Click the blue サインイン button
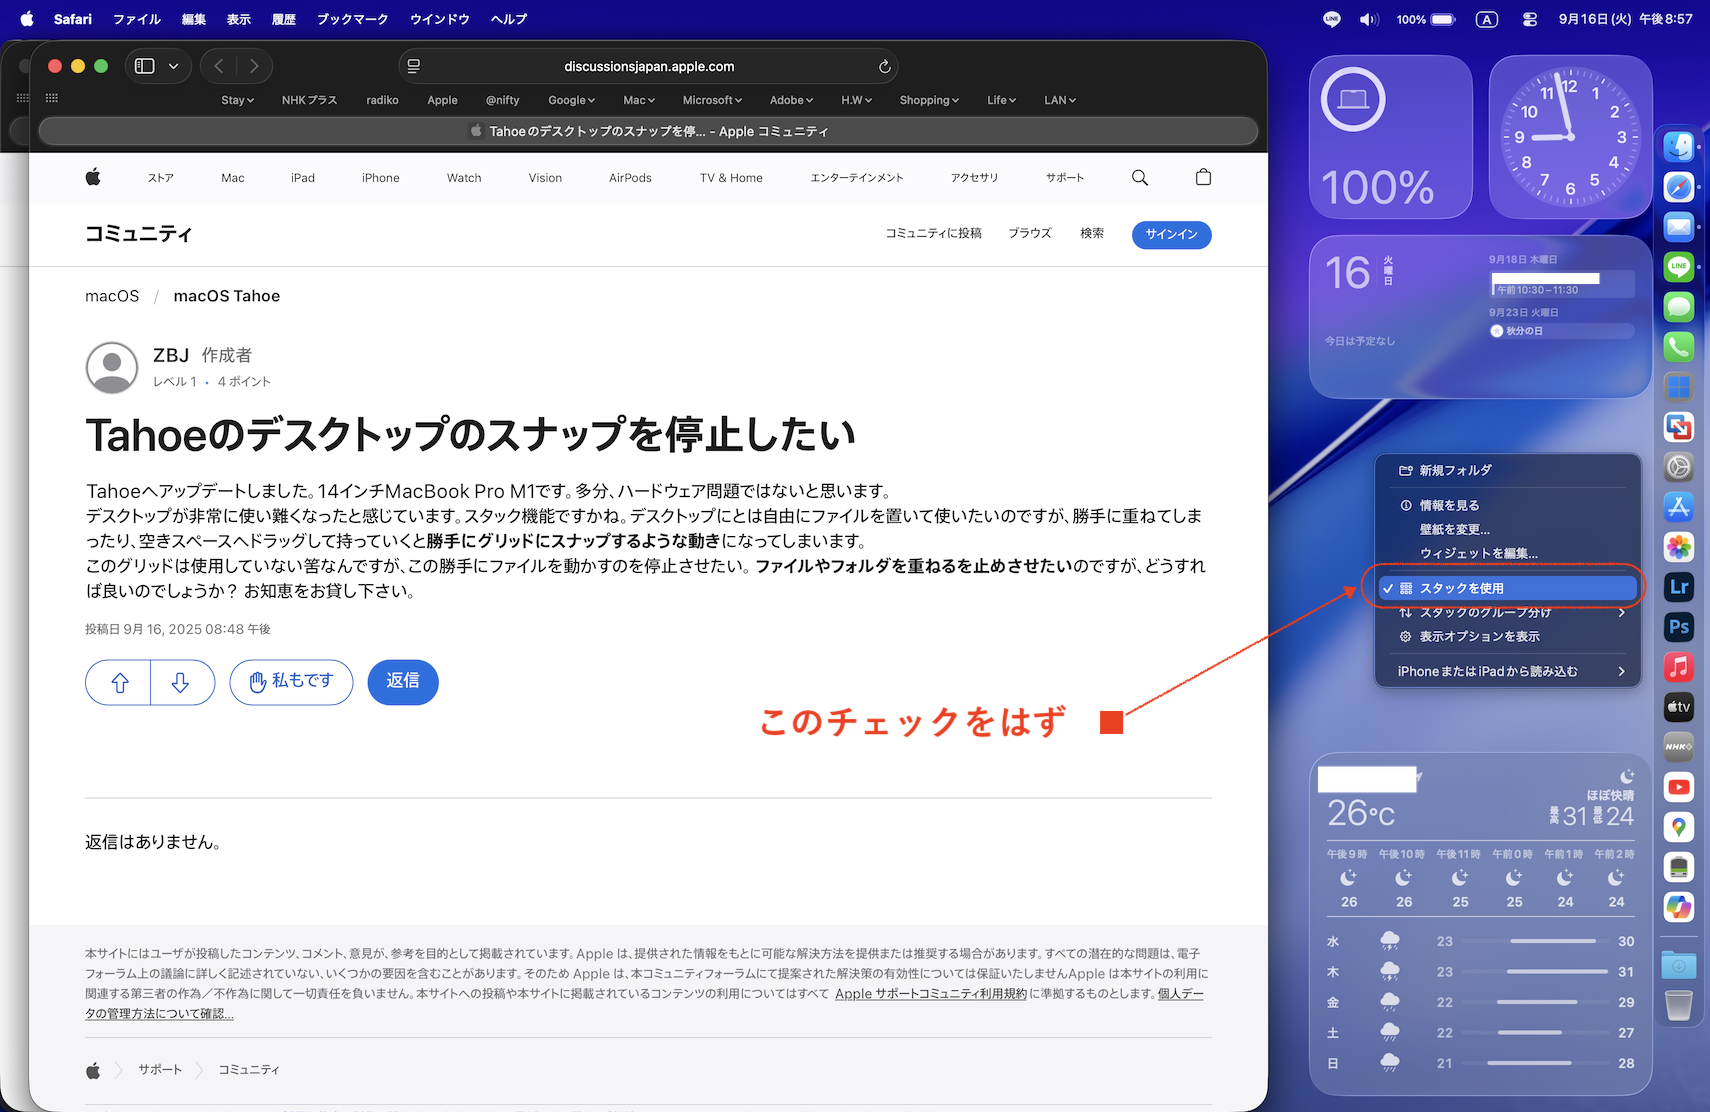 click(1172, 234)
